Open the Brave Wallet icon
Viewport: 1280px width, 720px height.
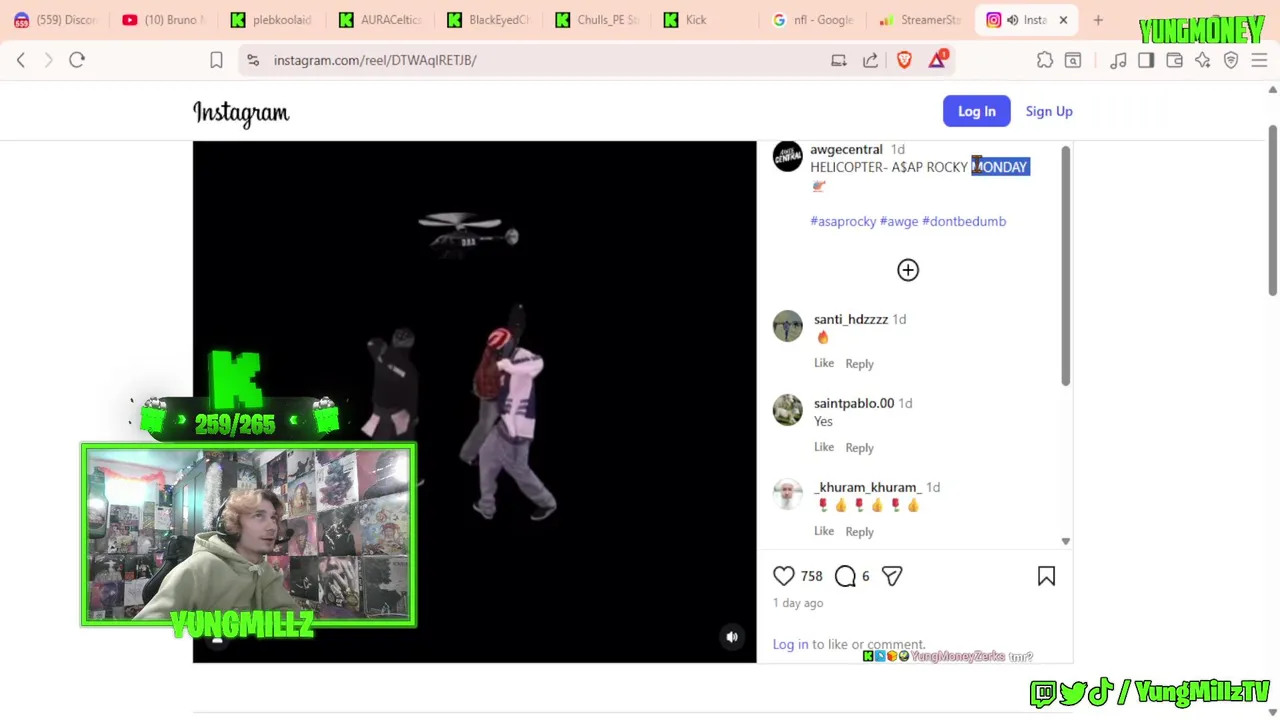[x=1175, y=60]
